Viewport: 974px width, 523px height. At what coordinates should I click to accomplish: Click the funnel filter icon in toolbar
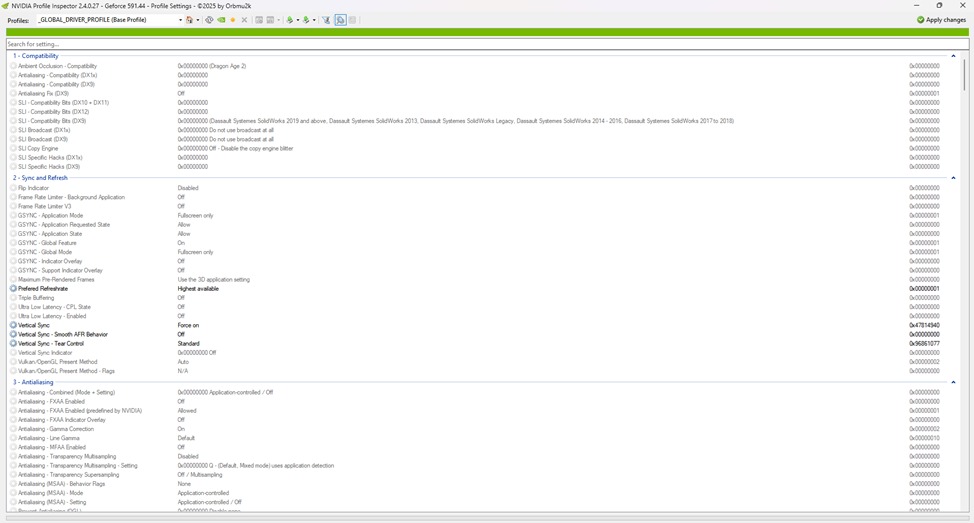pyautogui.click(x=326, y=20)
